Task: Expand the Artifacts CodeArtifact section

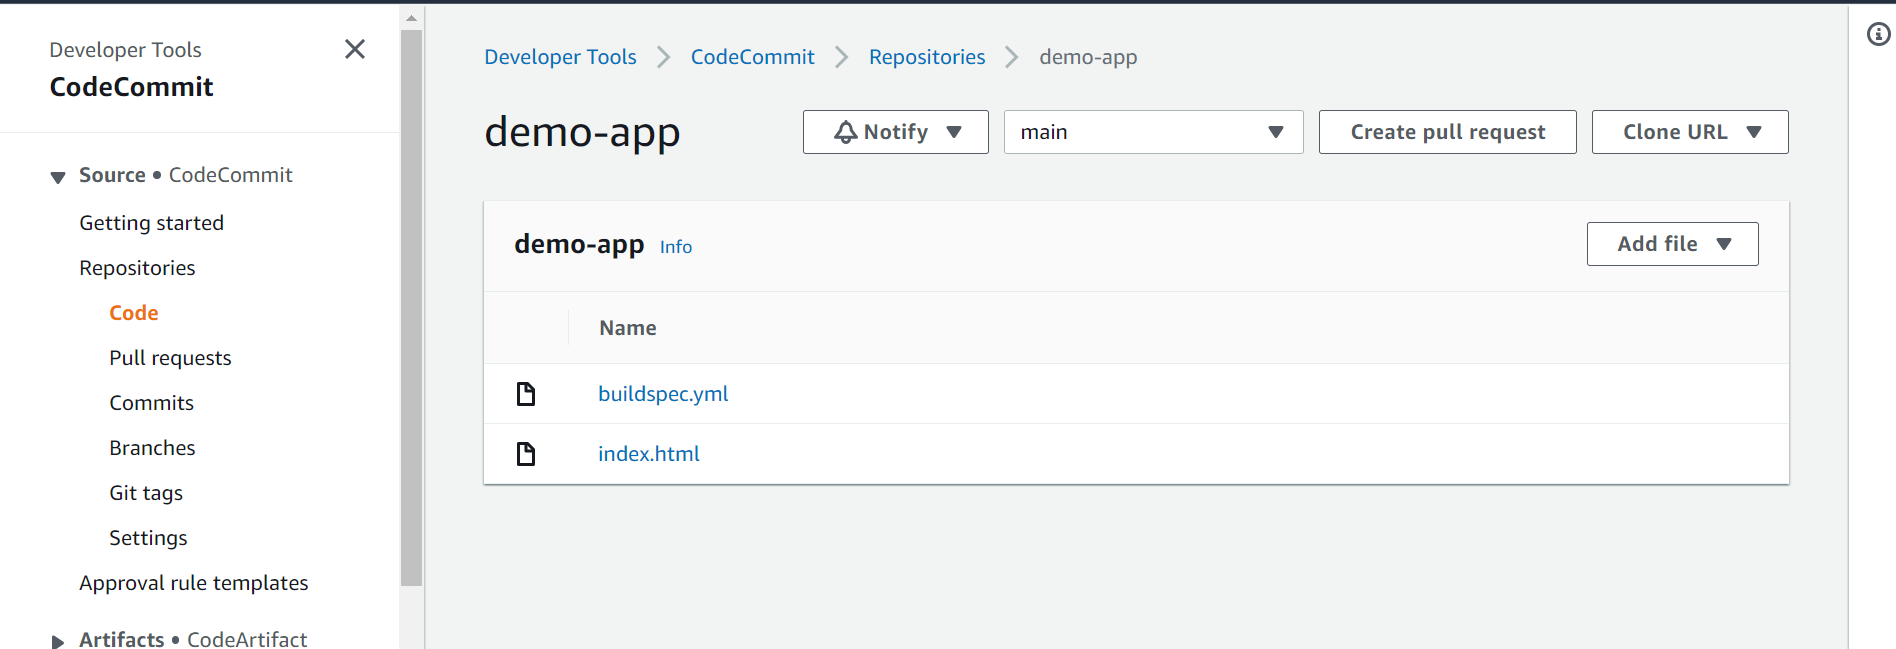Action: point(58,641)
